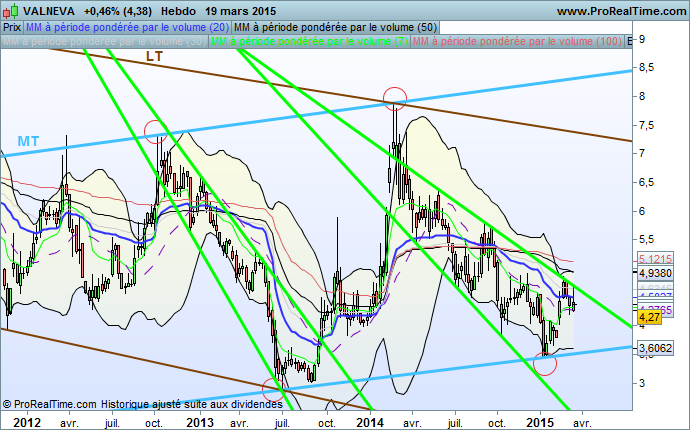Open the greyed MM pondérée par le volume (30) label
The image size is (690, 430).
104,41
